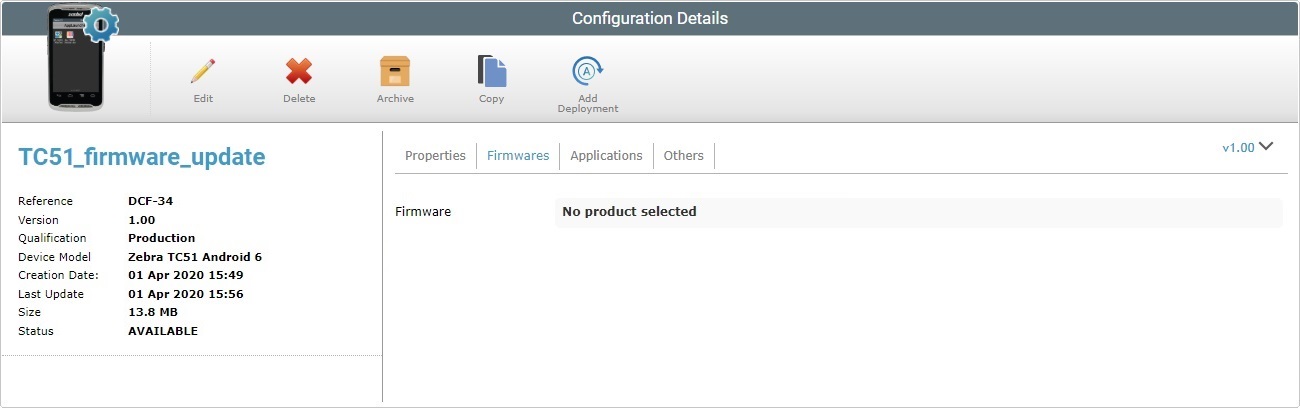Click the Configuration Details header title
The height and width of the screenshot is (408, 1300).
click(x=650, y=18)
